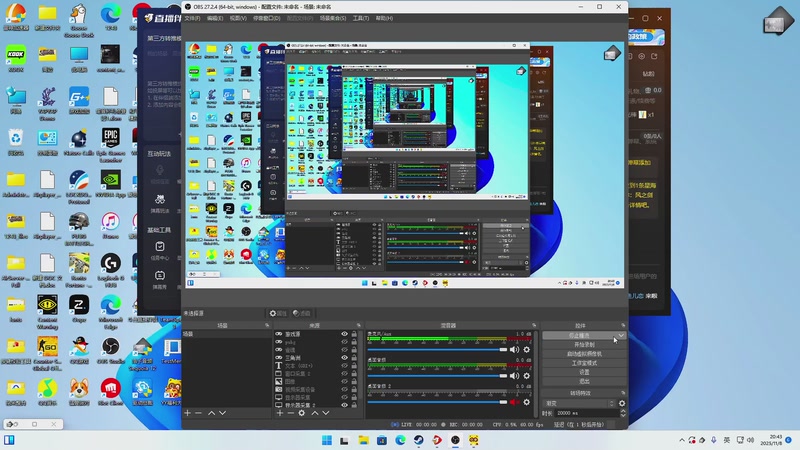
Task: Move the scene down with the arrow icon
Action: [x=222, y=413]
